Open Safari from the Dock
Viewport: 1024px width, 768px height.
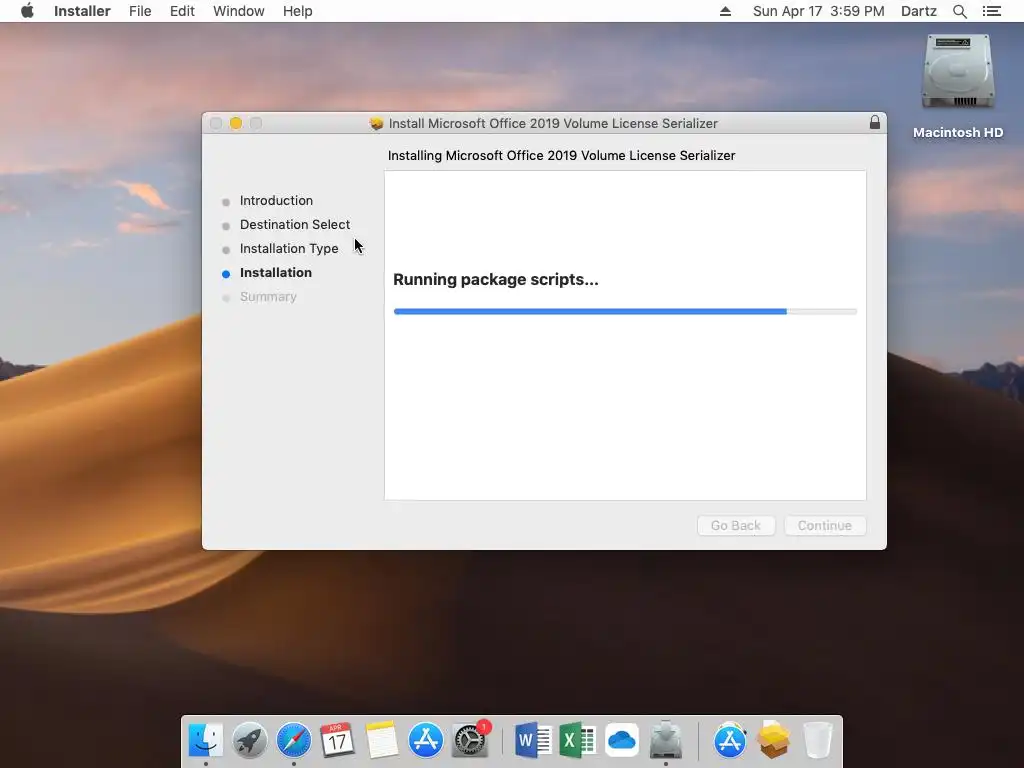pyautogui.click(x=294, y=740)
